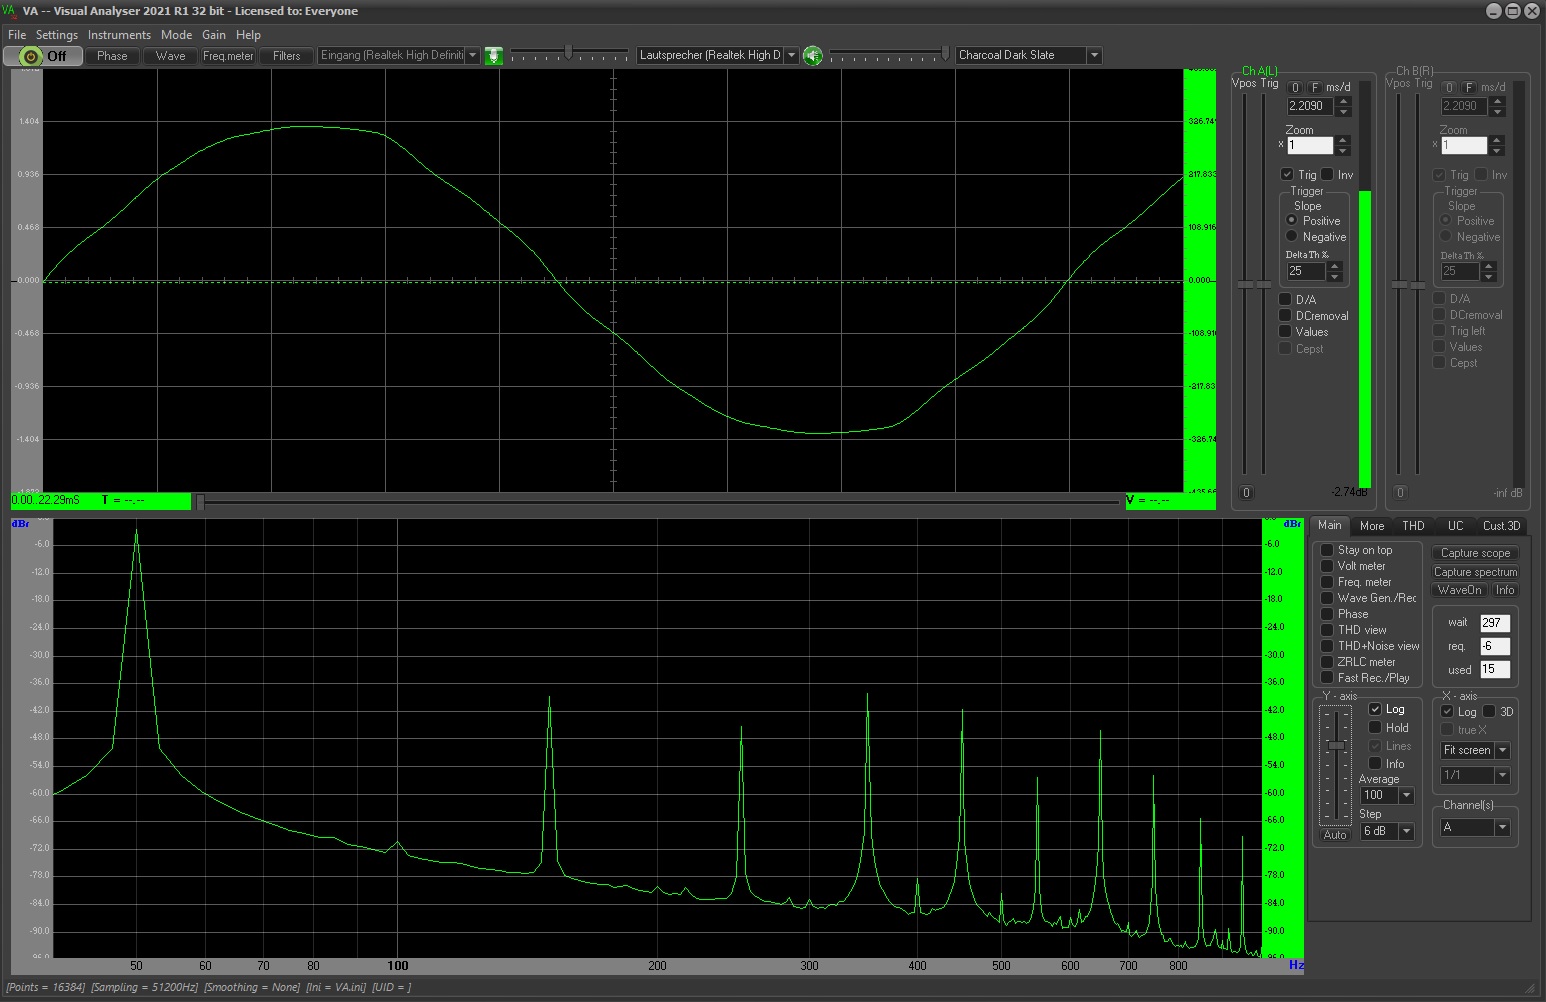This screenshot has width=1546, height=1002.
Task: Open the Gain menu
Action: point(214,34)
